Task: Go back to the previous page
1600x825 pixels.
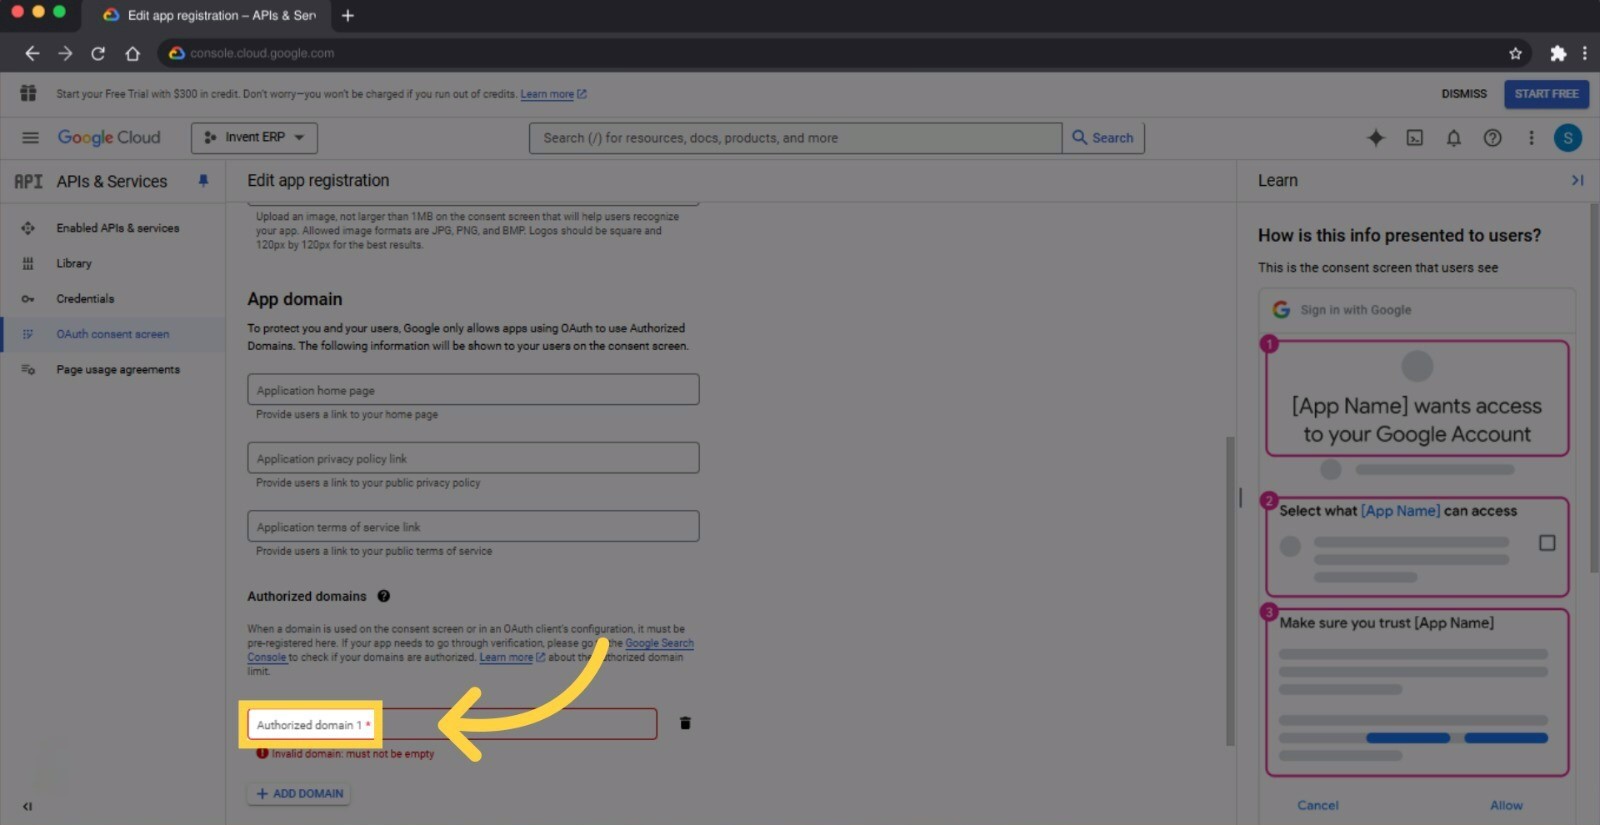Action: pos(32,53)
